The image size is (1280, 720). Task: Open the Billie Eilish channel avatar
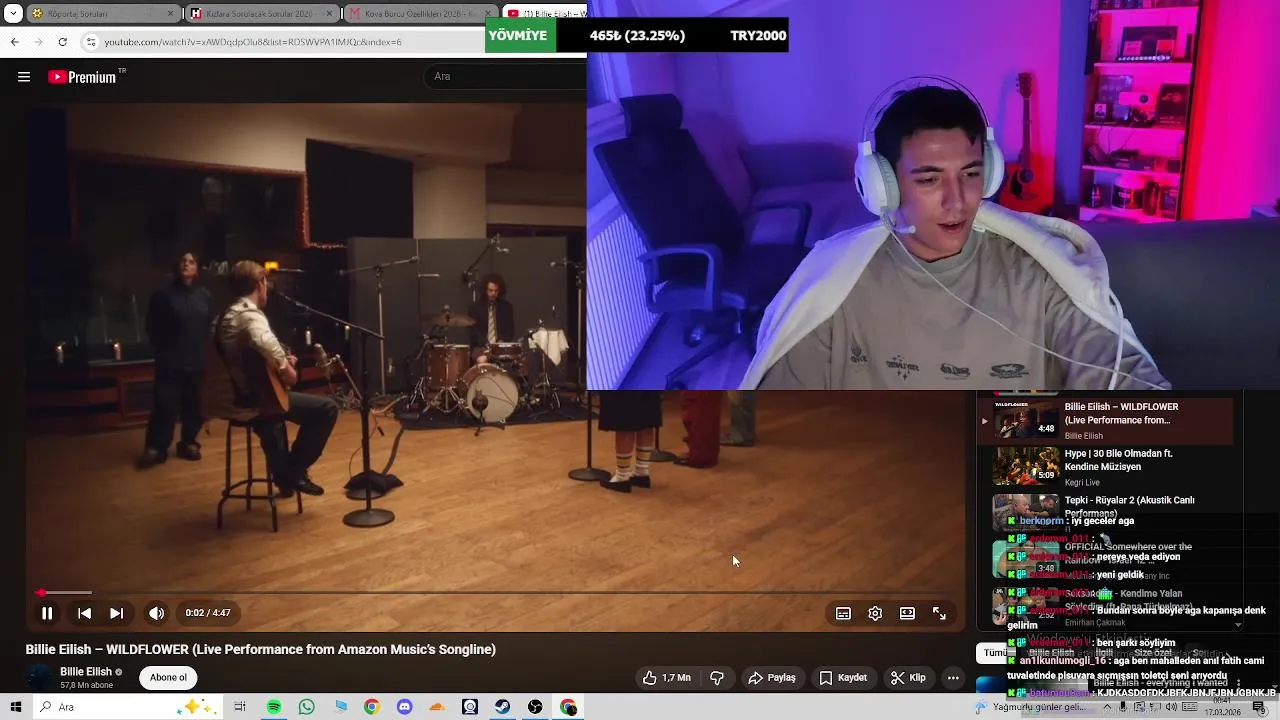tap(40, 677)
